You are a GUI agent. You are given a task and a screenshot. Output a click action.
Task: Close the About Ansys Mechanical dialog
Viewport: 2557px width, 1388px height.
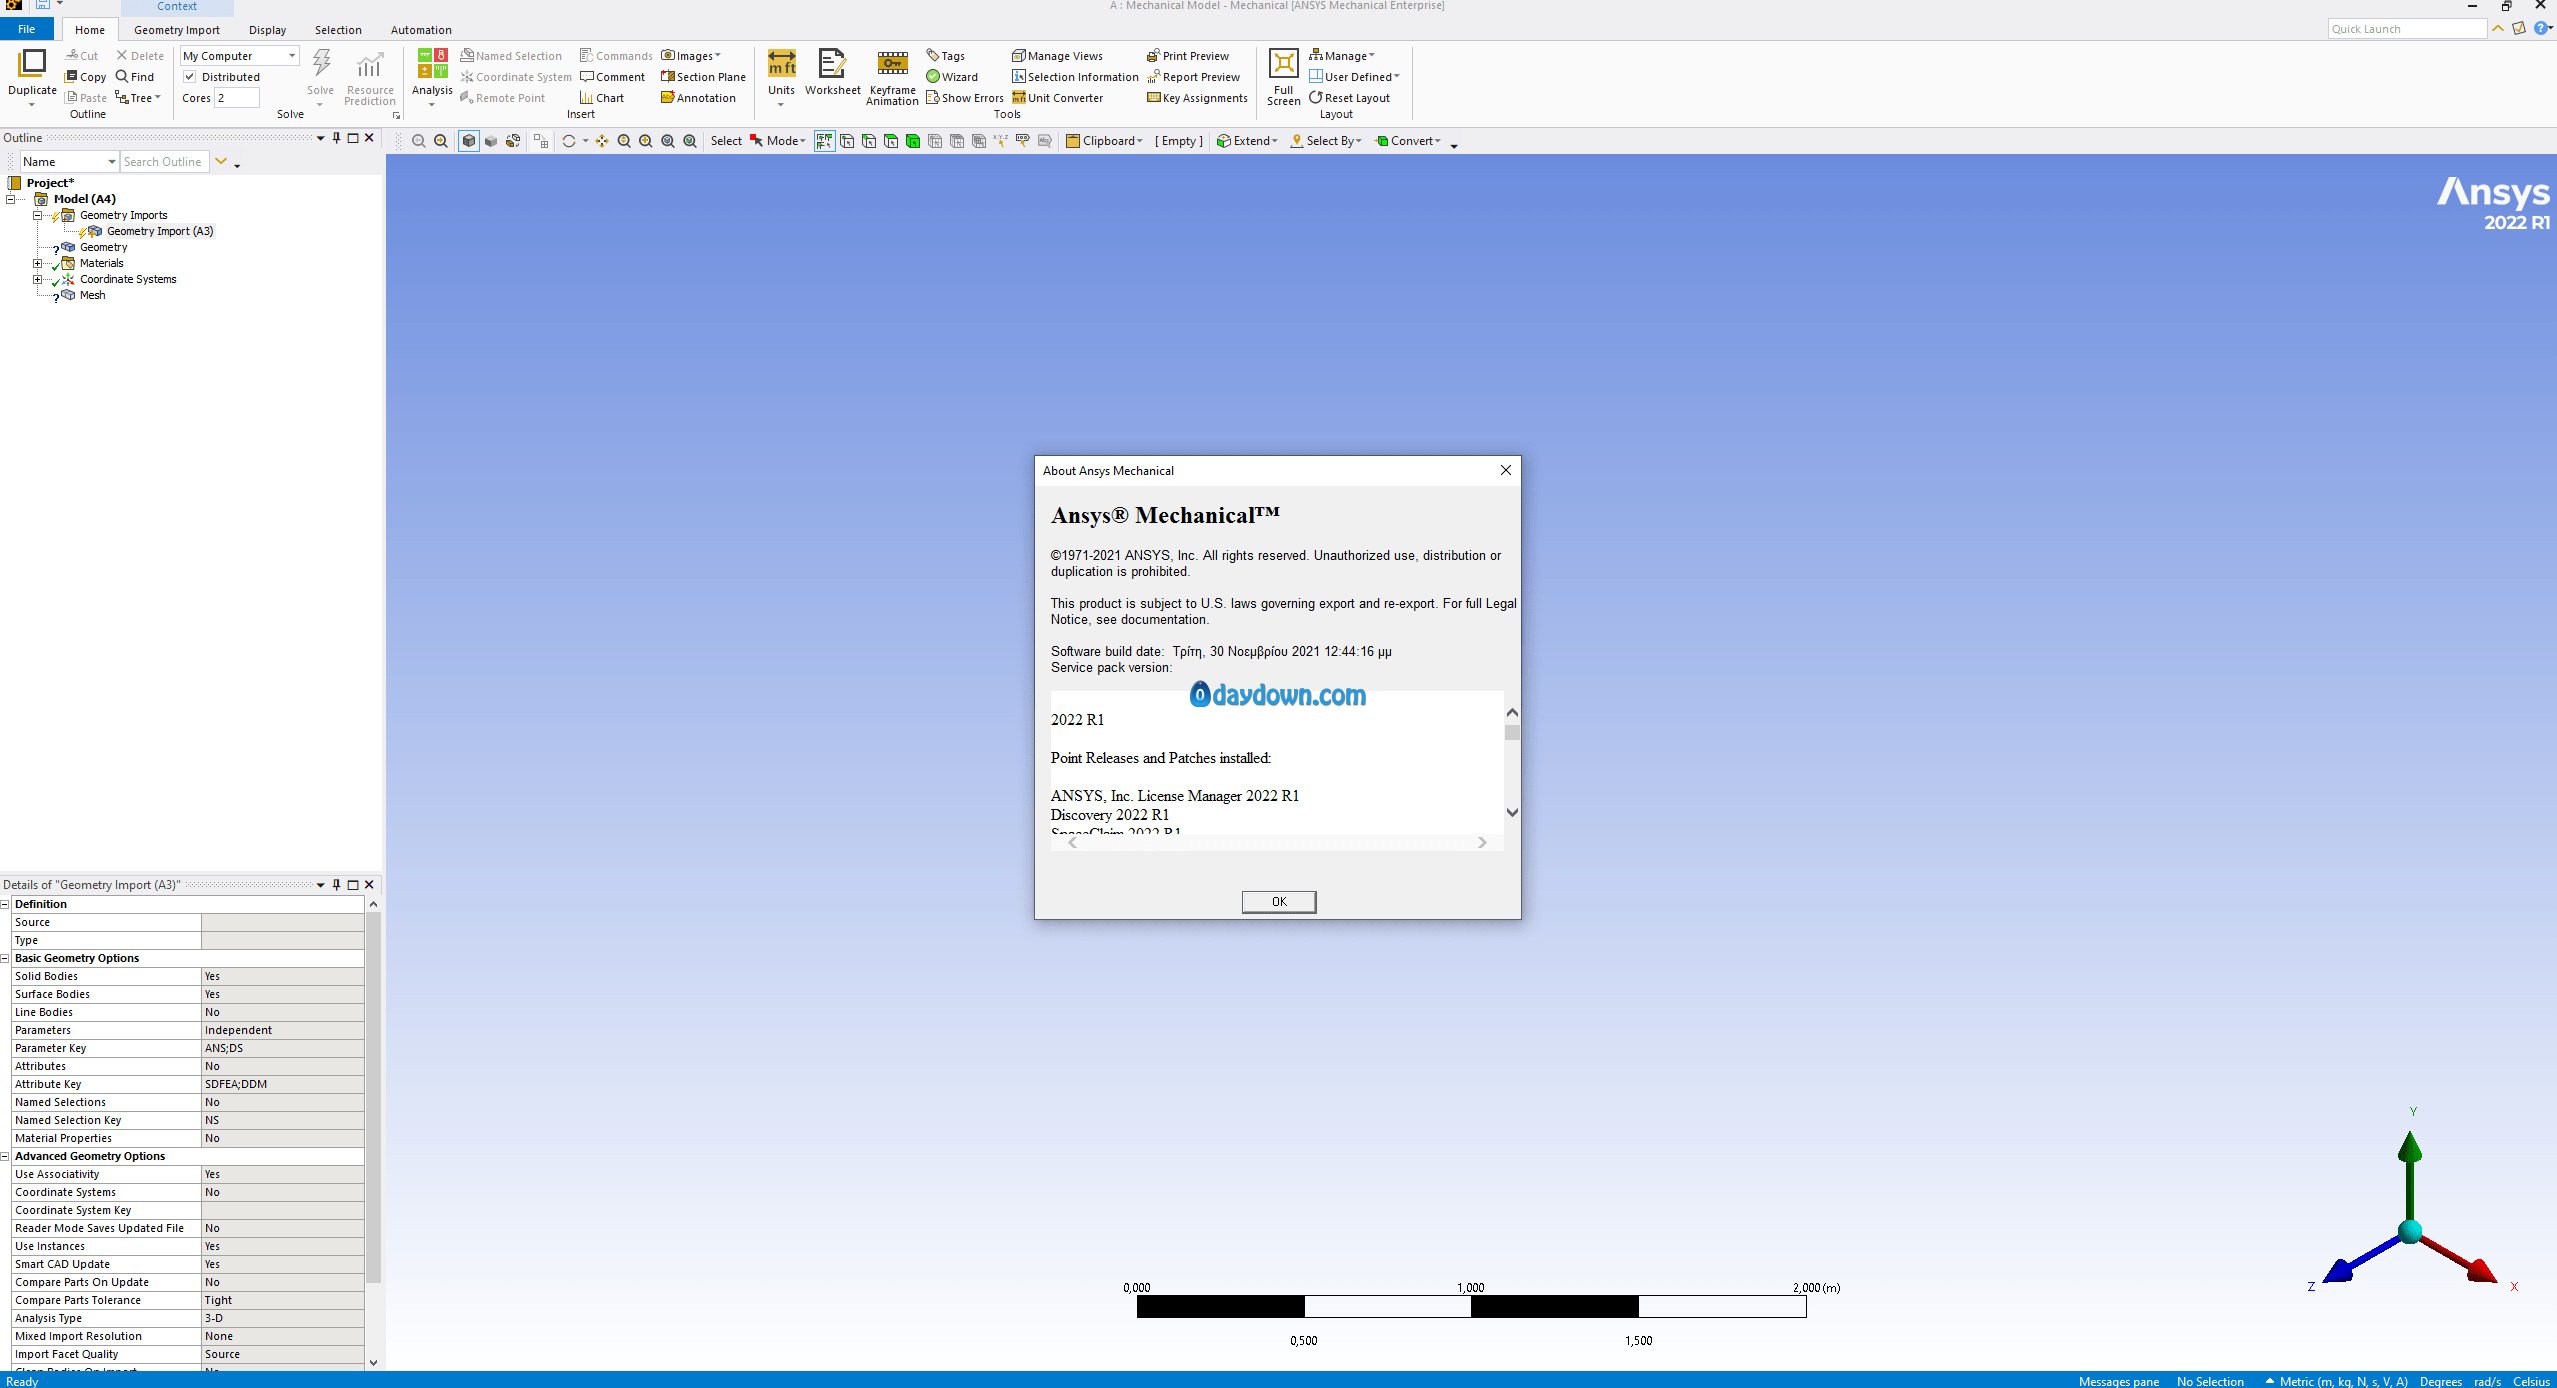click(1505, 470)
